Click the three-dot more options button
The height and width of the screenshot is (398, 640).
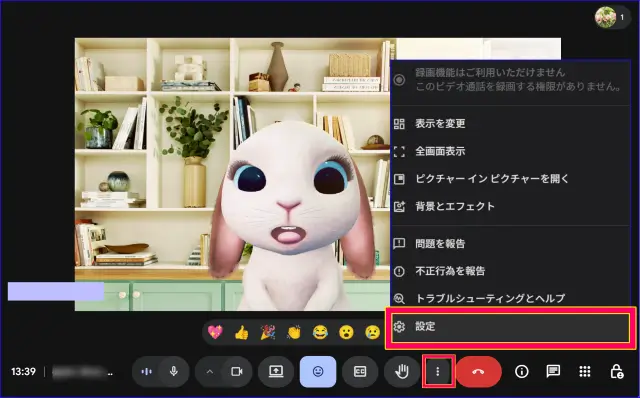tap(438, 371)
